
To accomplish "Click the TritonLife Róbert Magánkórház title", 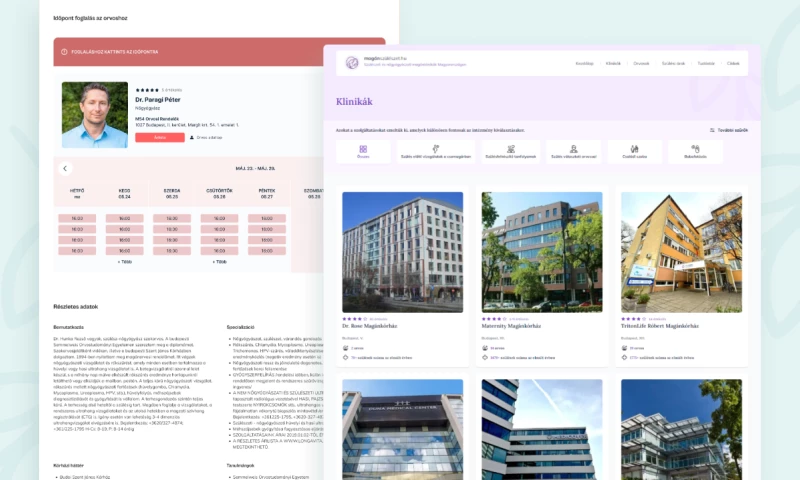I will (x=660, y=326).
